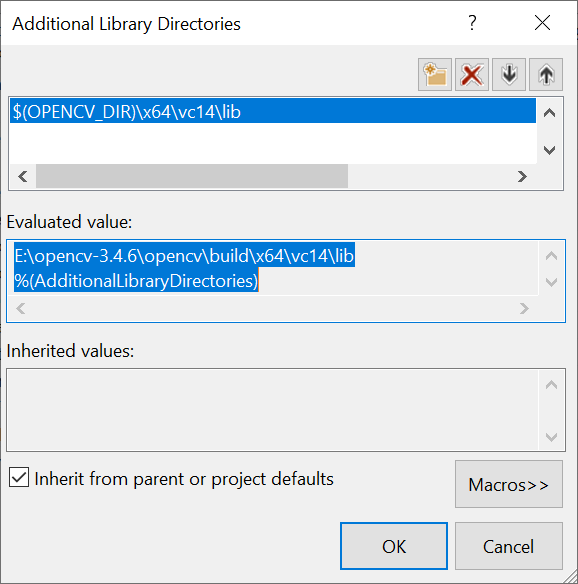Toggle Inherit from parent or project defaults
This screenshot has height=584, width=578.
pos(19,477)
